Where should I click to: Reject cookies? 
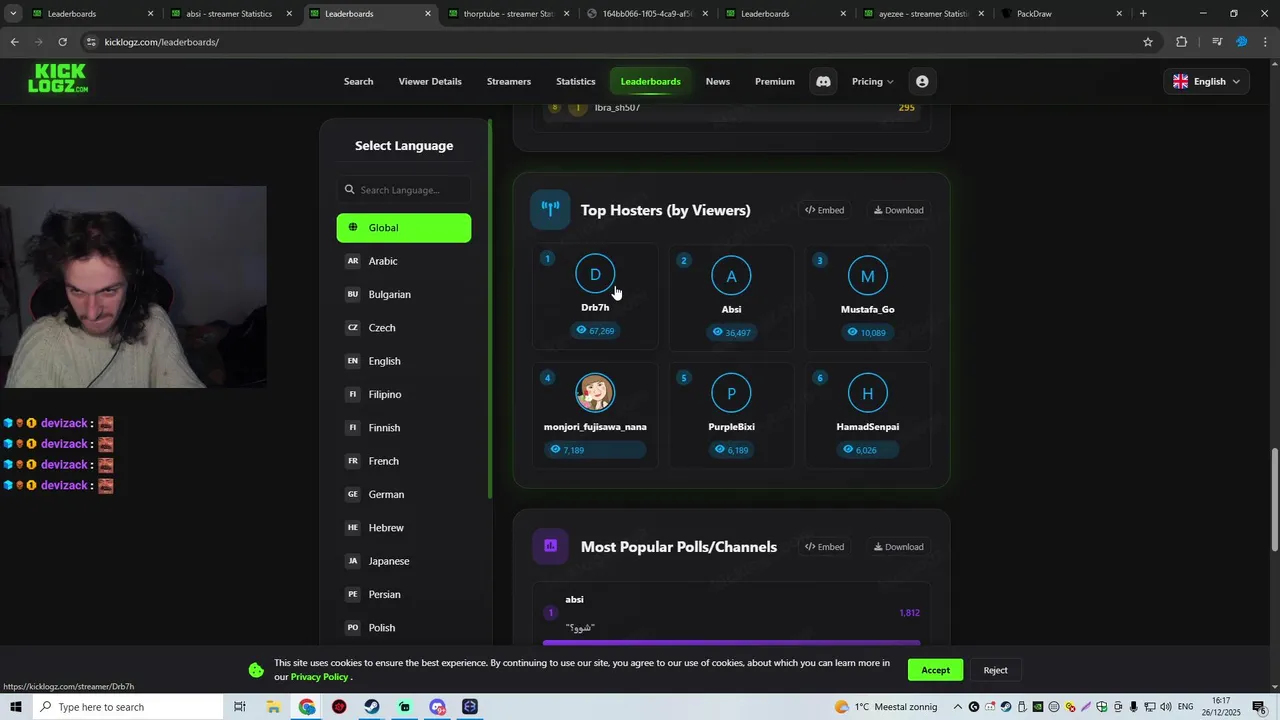[x=995, y=670]
